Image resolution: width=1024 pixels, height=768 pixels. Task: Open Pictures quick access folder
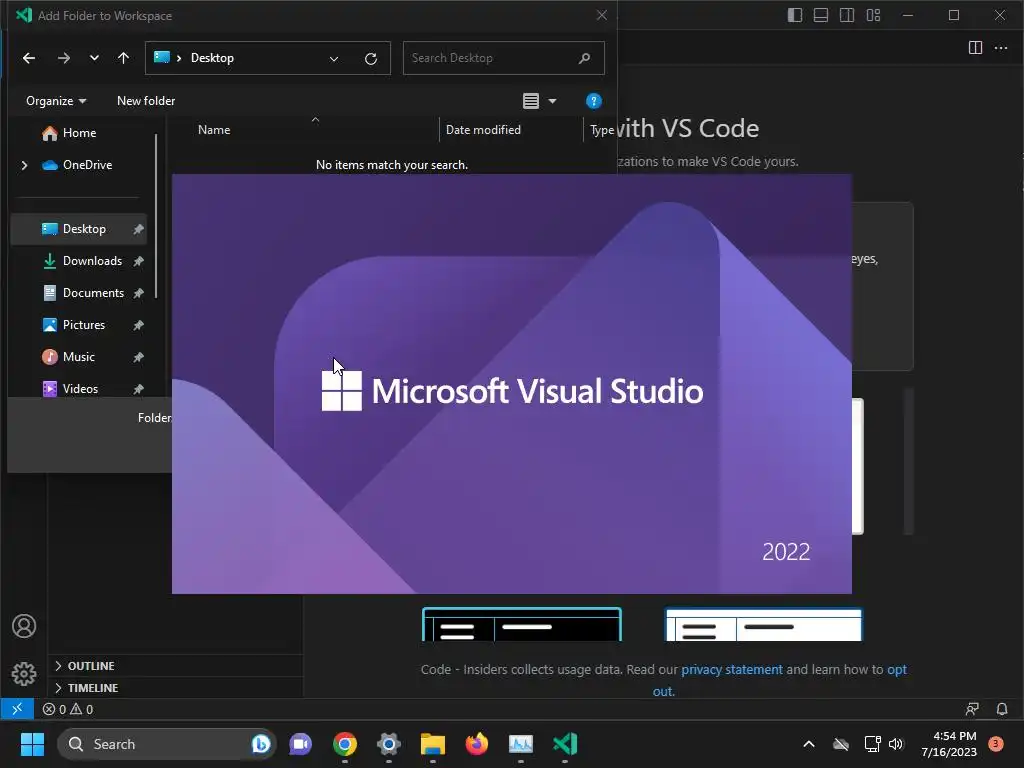click(83, 325)
